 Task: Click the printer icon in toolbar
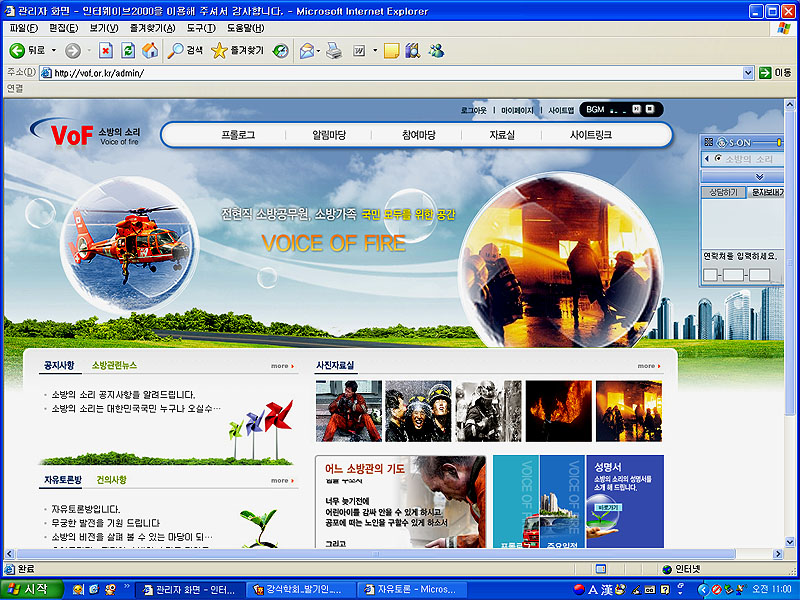point(334,51)
